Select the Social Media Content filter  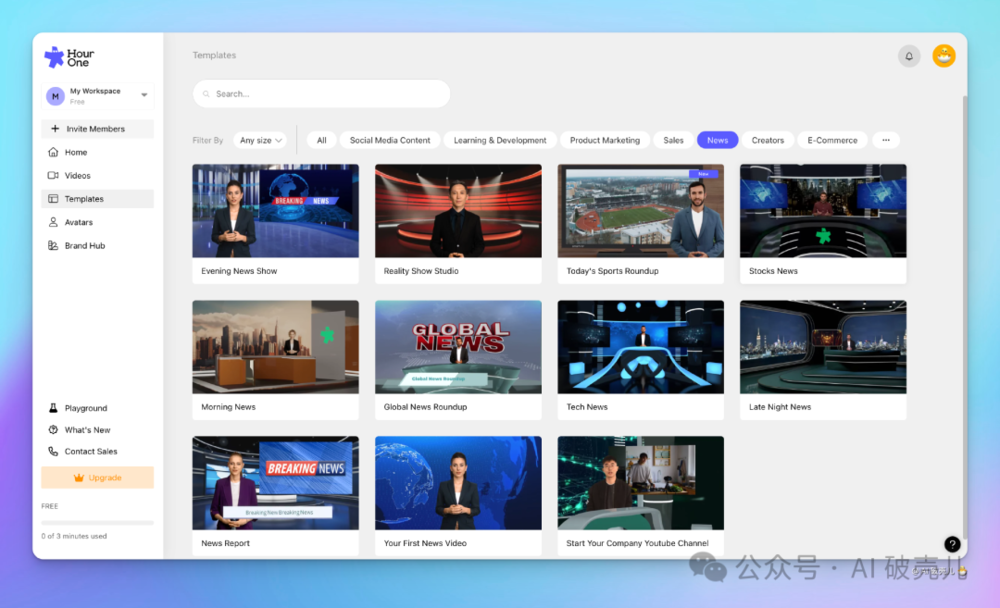[390, 140]
